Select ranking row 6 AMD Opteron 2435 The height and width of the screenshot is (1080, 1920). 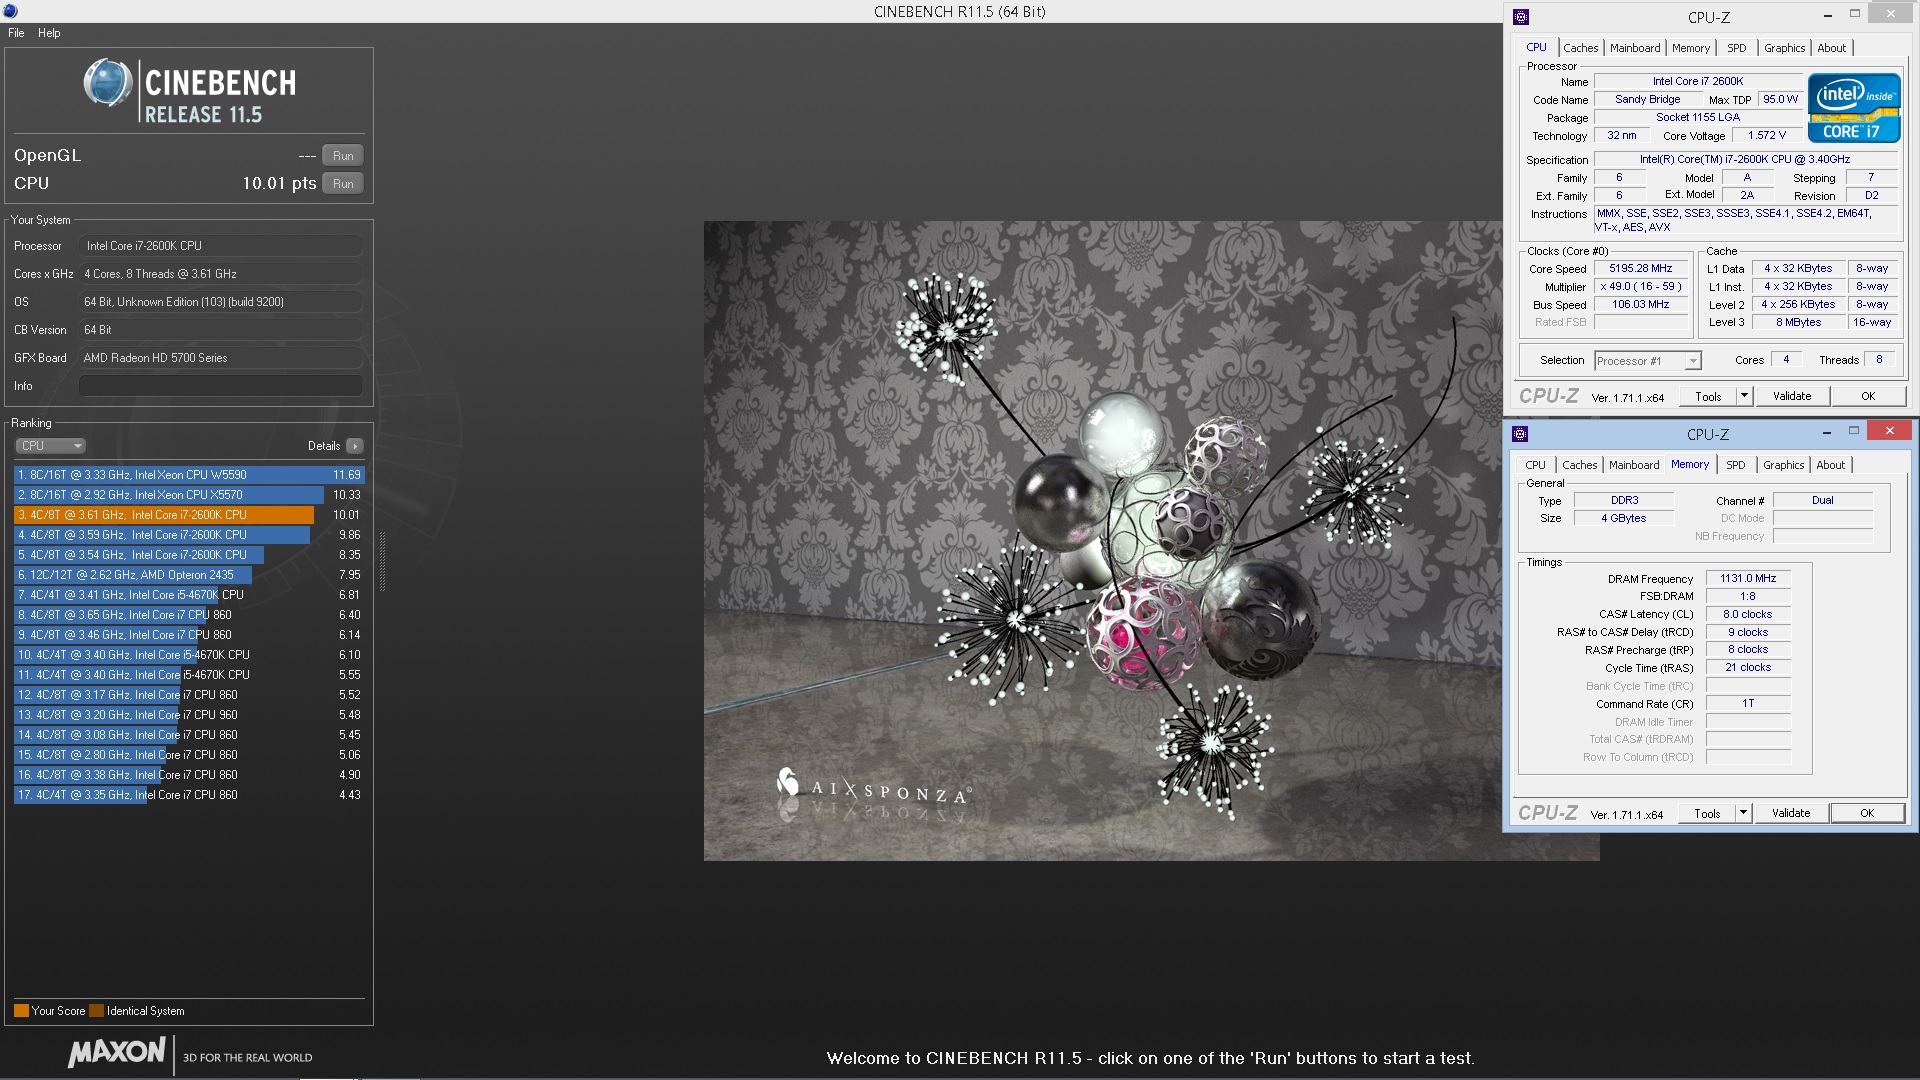click(189, 575)
